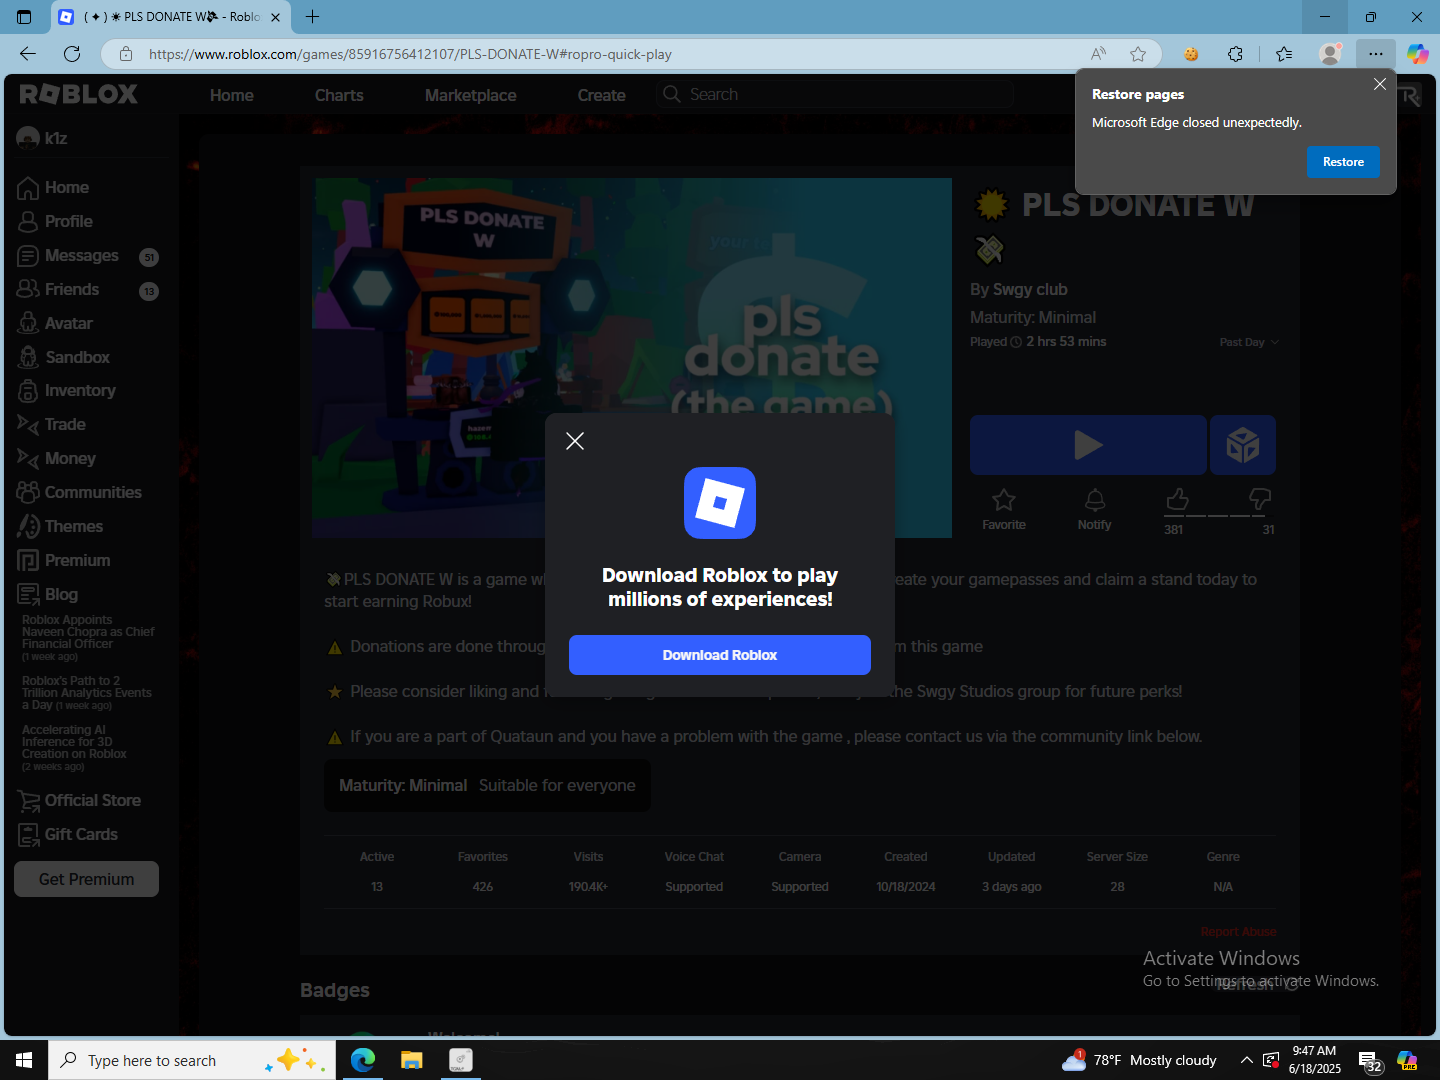Screen dimensions: 1440x1080
Task: Click the Roblox logo
Action: 79,94
